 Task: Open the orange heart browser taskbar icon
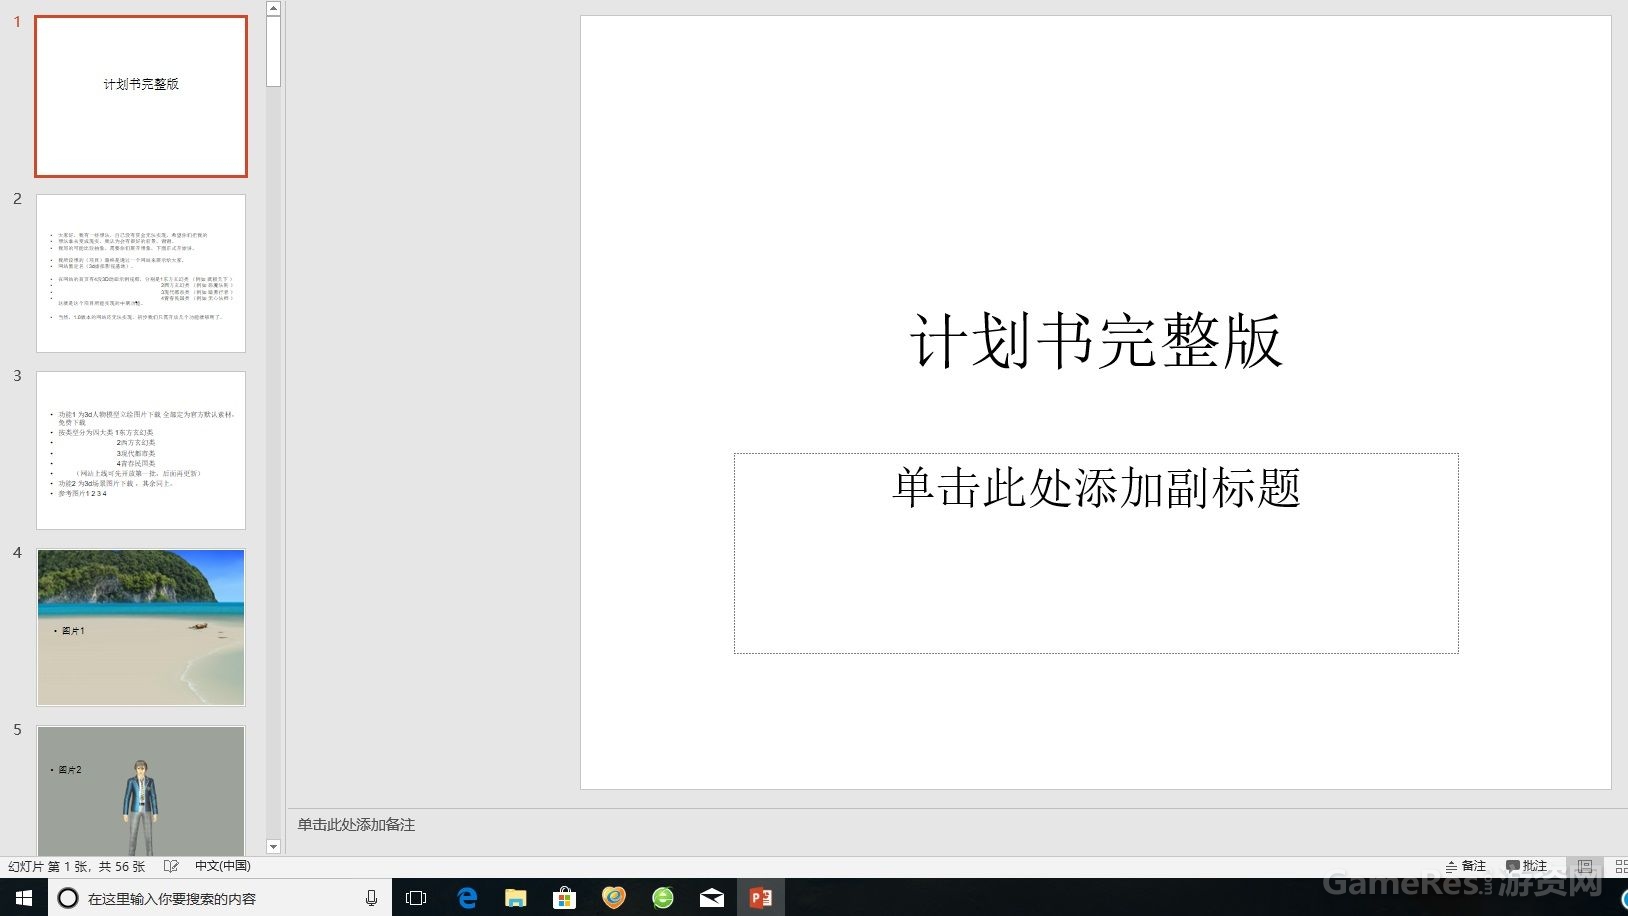[x=614, y=898]
